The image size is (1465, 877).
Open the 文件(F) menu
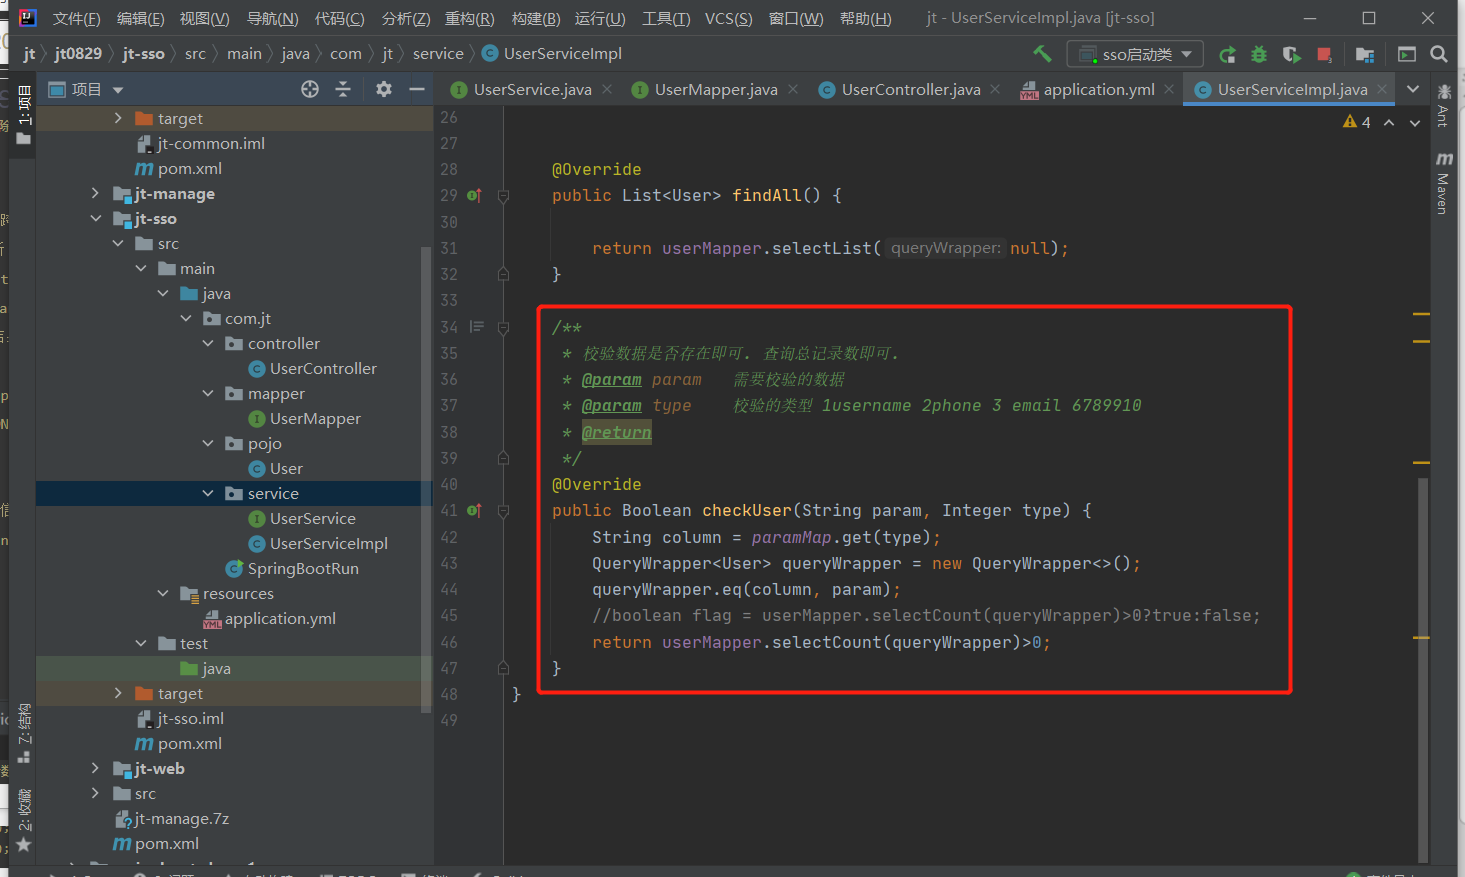click(x=76, y=18)
